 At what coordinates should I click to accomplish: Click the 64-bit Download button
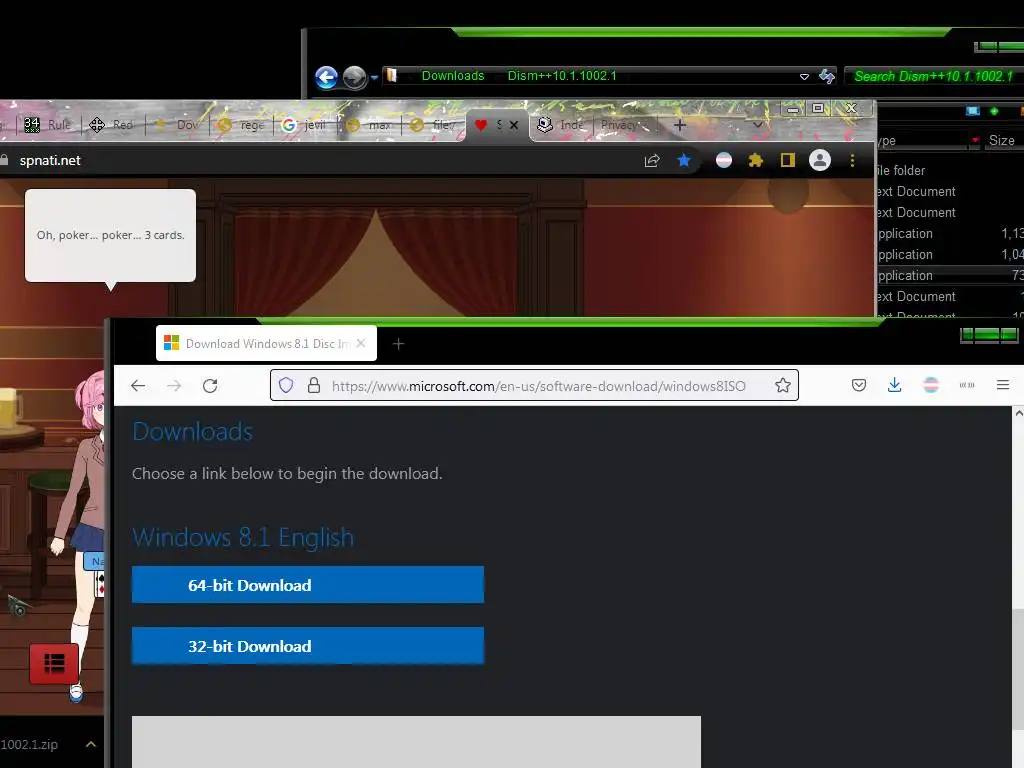(x=308, y=585)
